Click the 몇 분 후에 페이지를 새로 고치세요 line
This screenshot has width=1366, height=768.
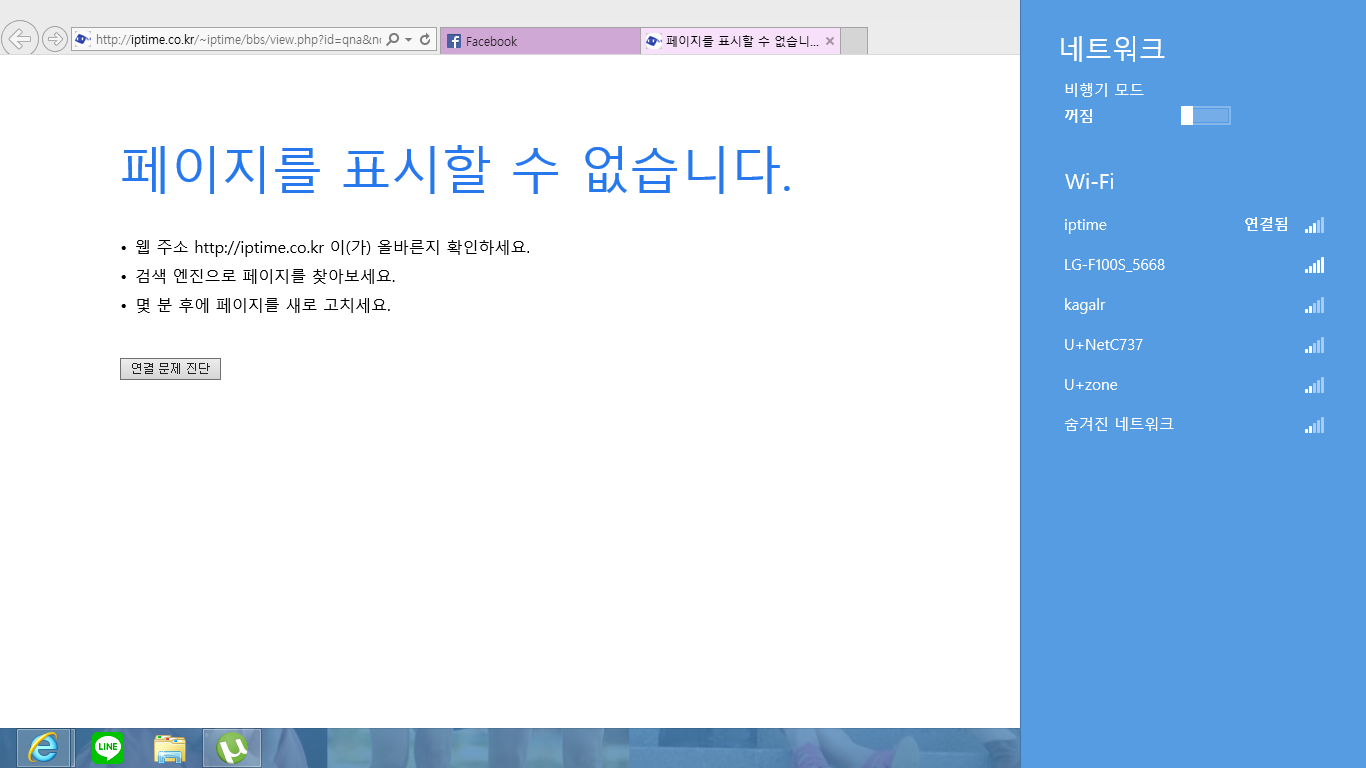(263, 305)
